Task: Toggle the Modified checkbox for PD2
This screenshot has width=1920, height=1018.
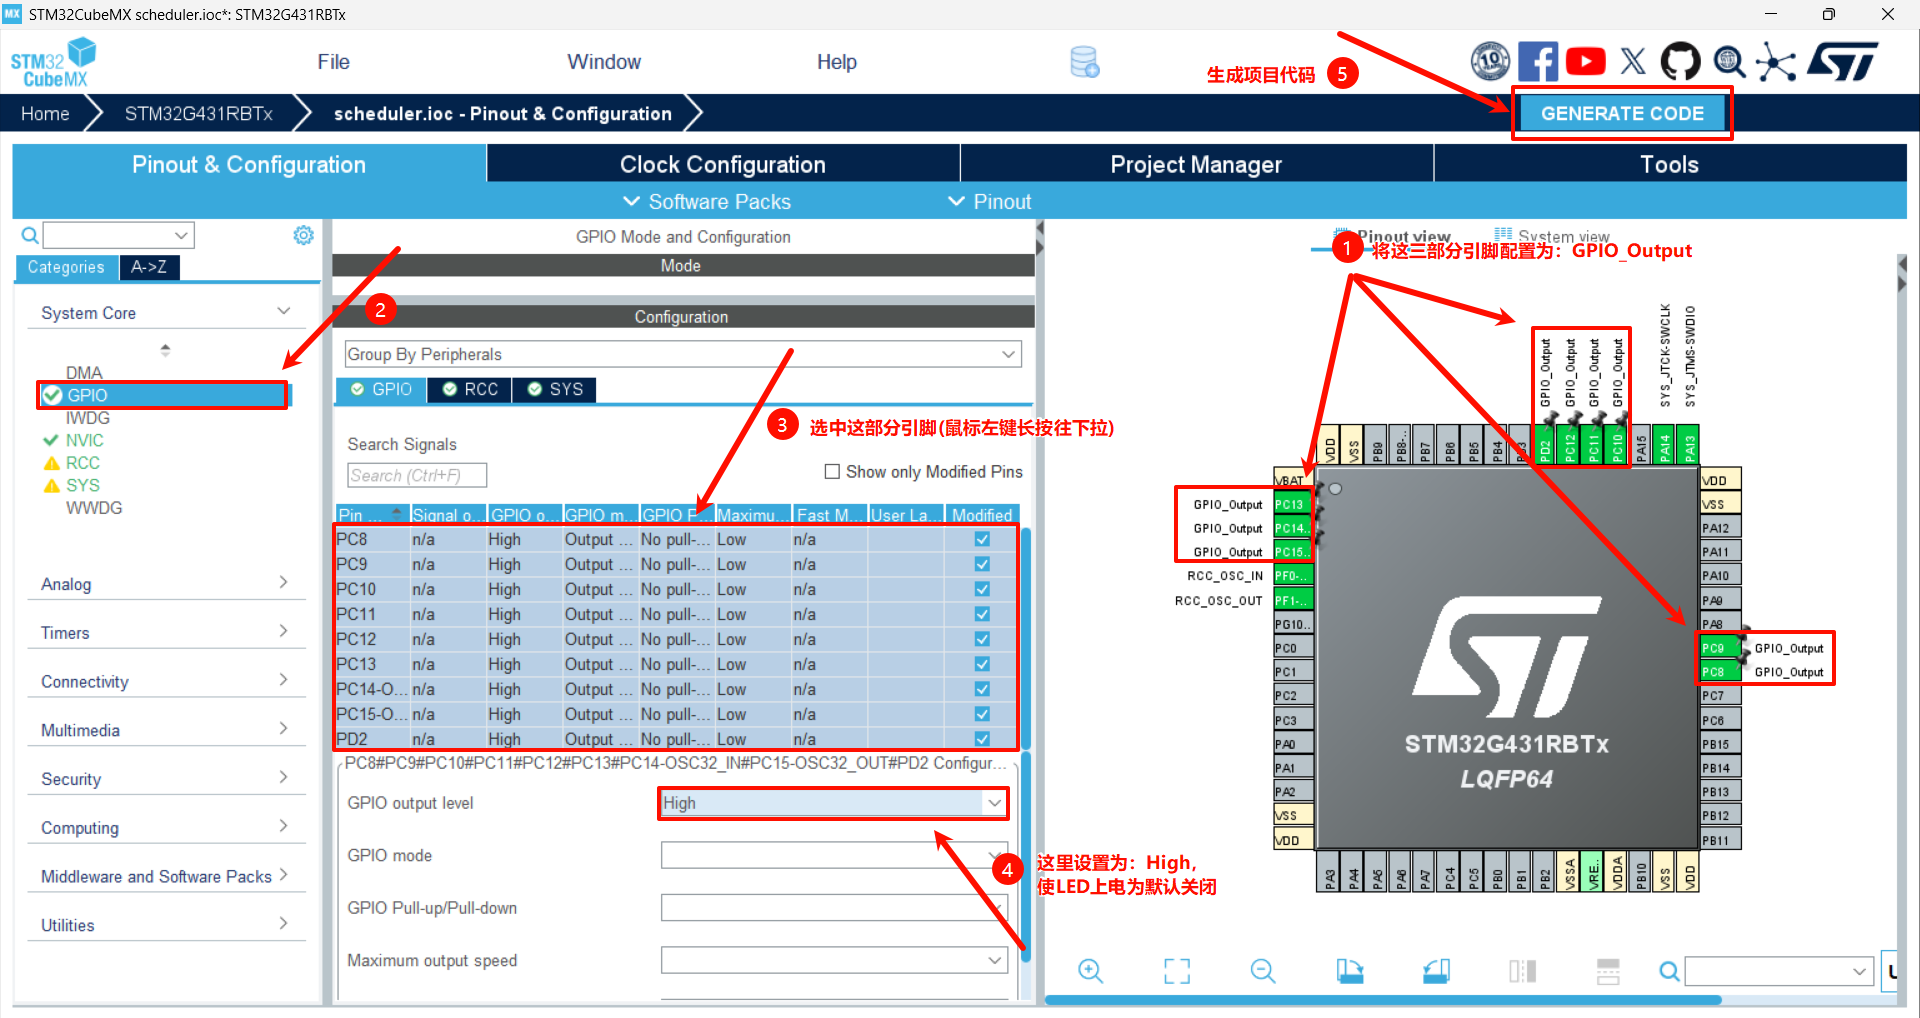Action: (x=982, y=739)
